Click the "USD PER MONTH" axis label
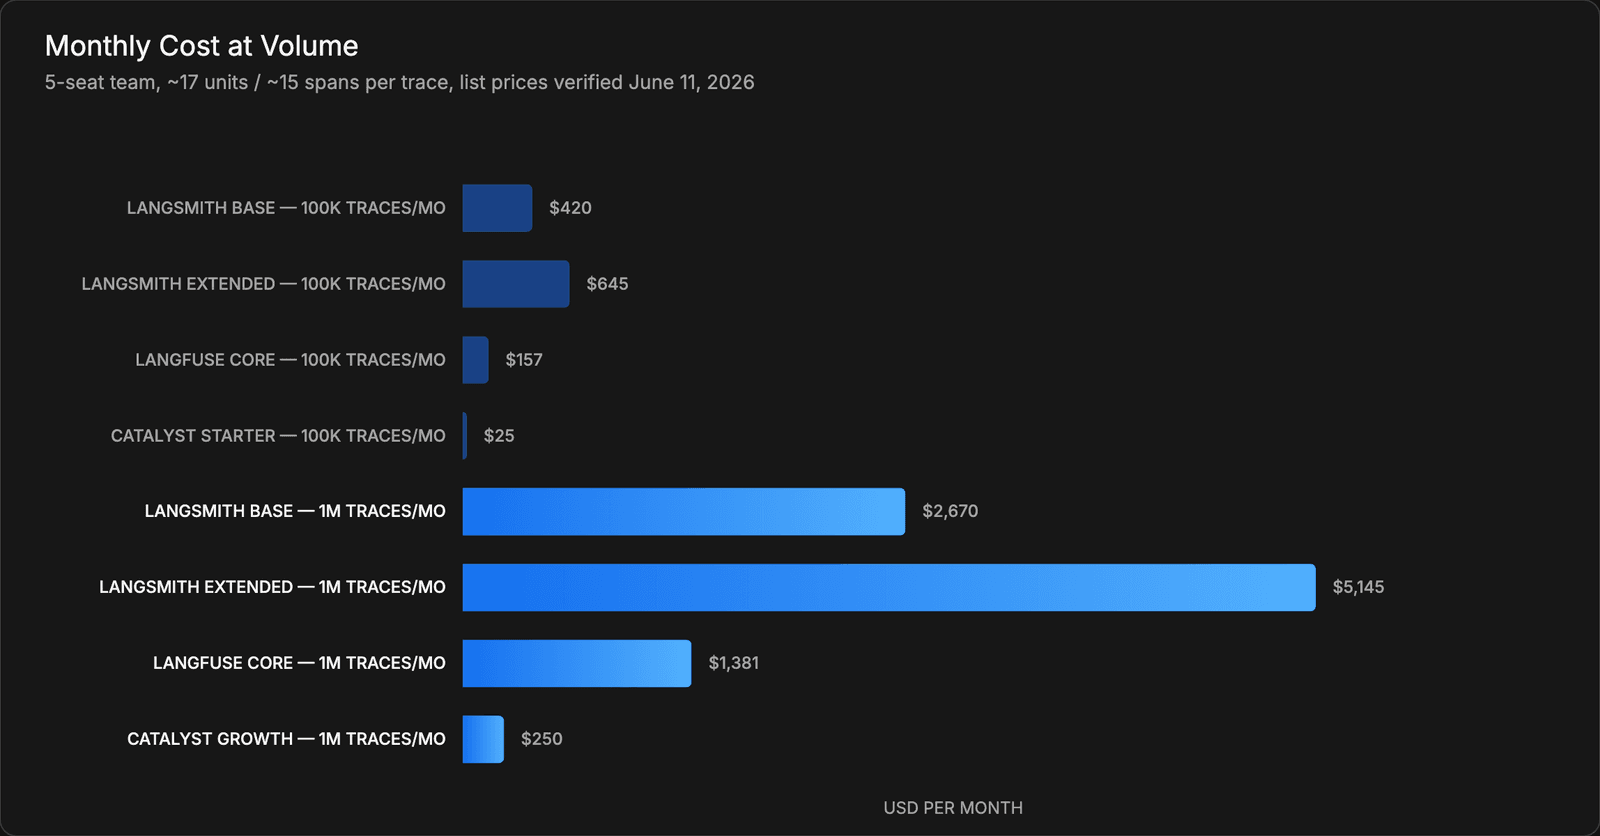Viewport: 1600px width, 836px height. (953, 808)
